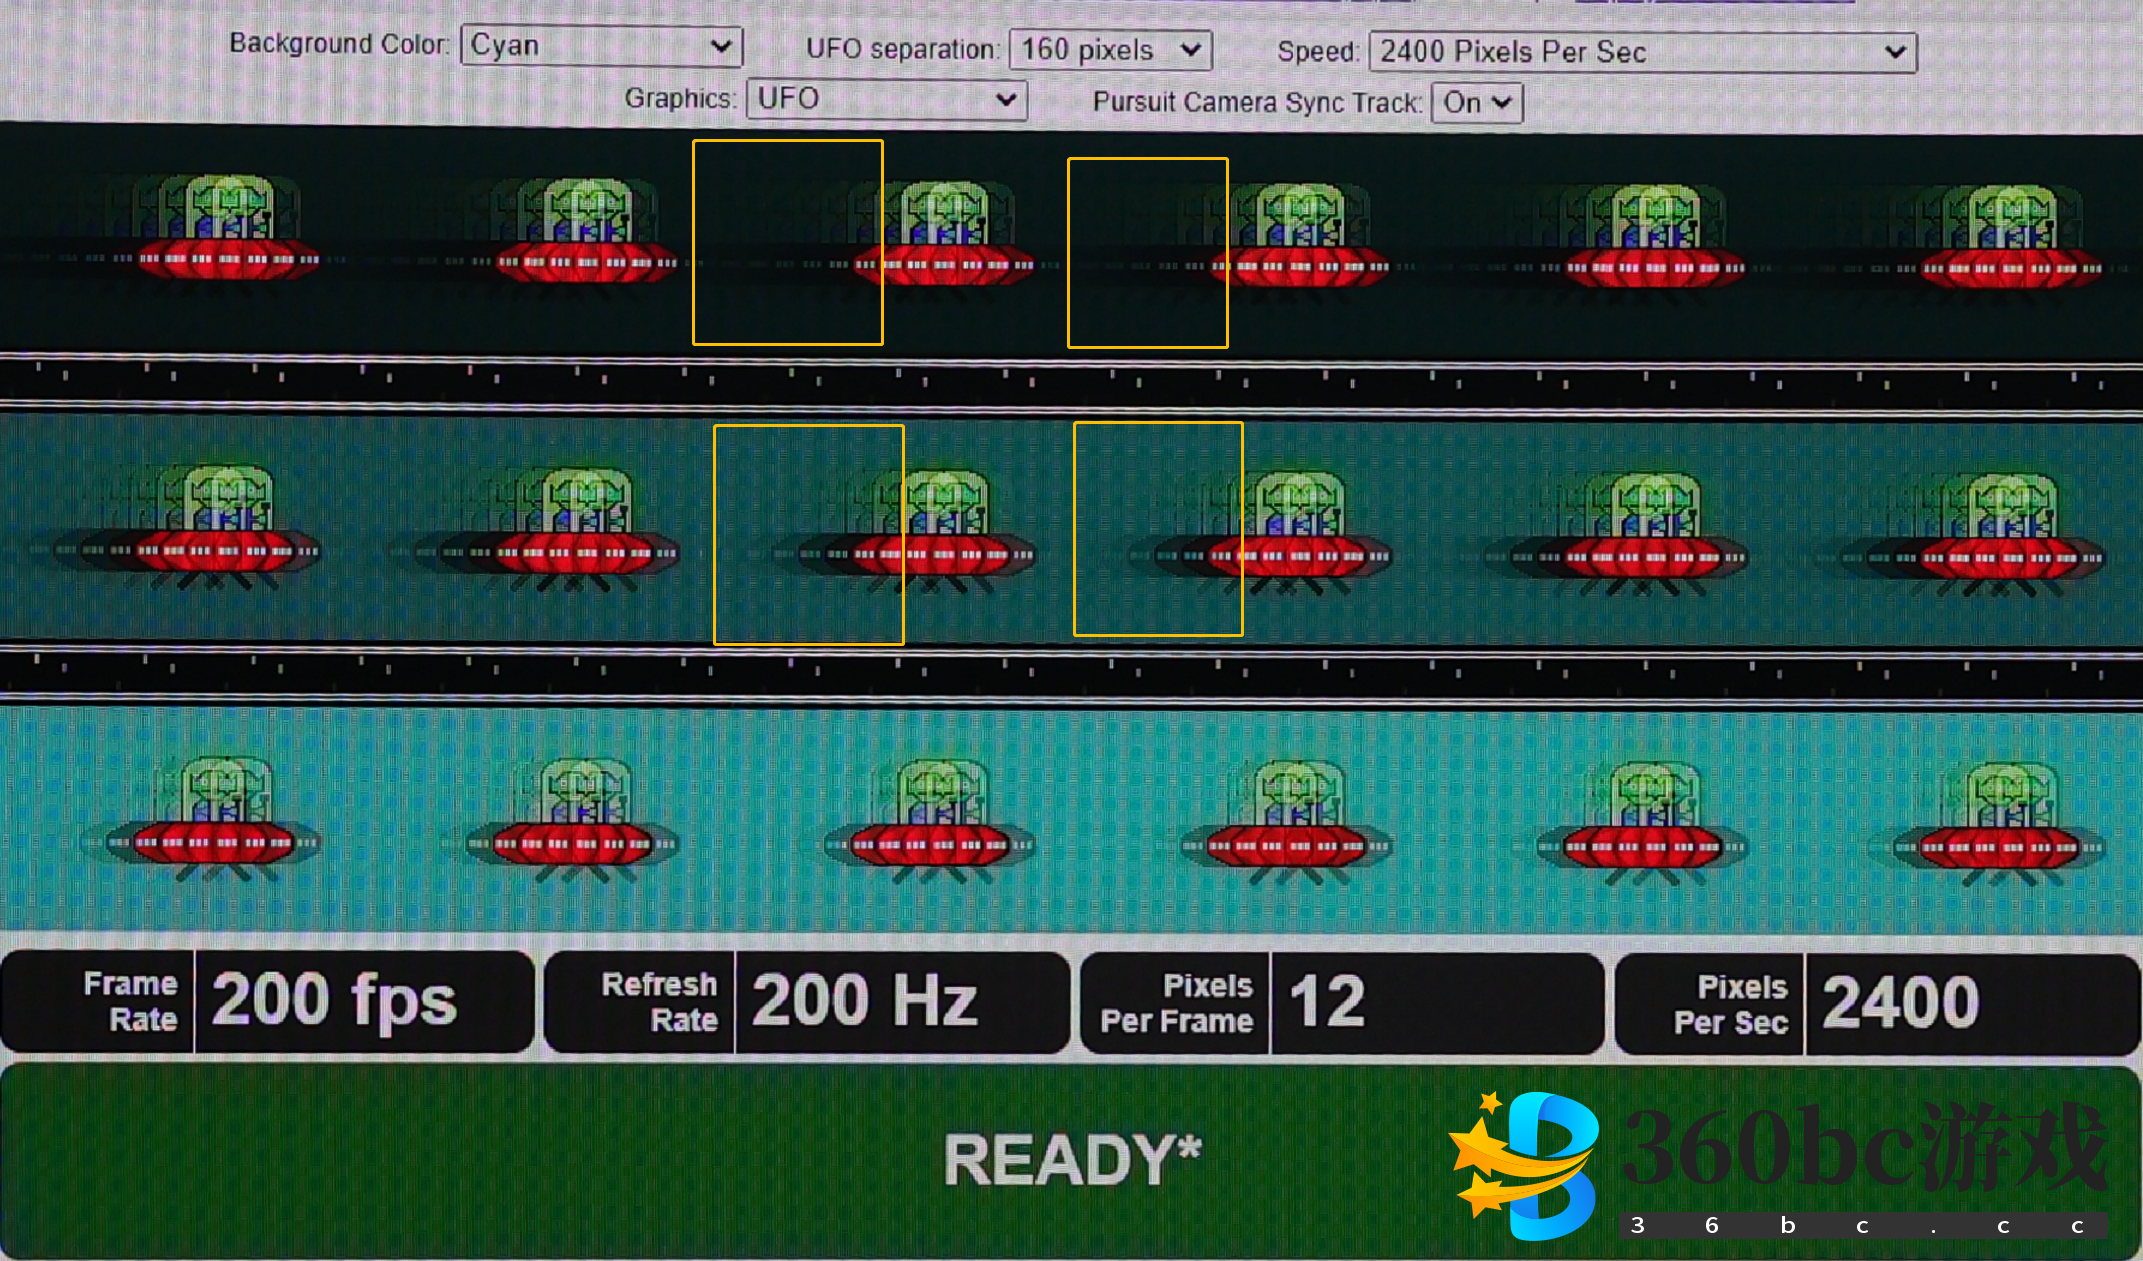
Task: Click the Refresh Rate 200 Hz panel
Action: pyautogui.click(x=807, y=1002)
